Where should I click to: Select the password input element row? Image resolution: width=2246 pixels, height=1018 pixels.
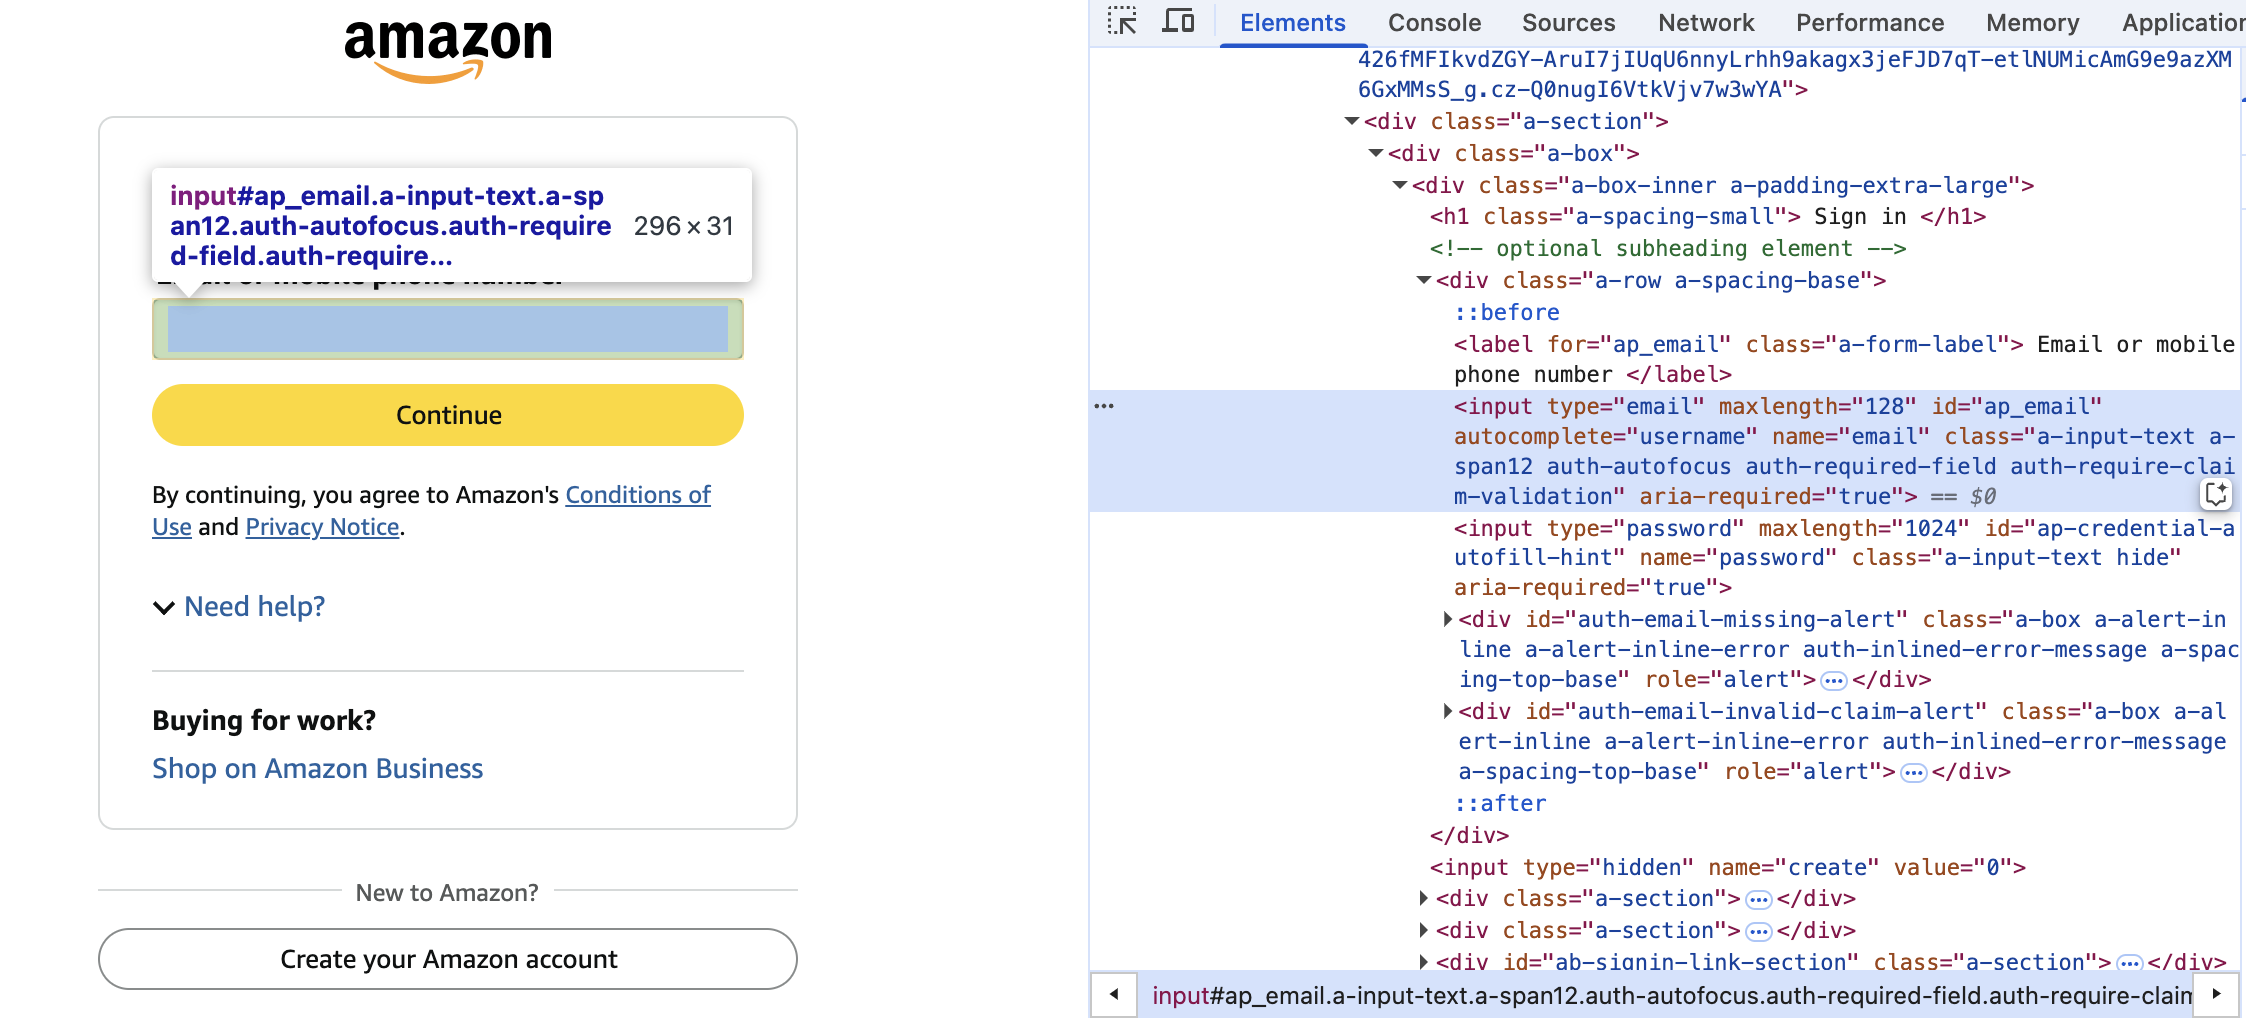[1844, 558]
